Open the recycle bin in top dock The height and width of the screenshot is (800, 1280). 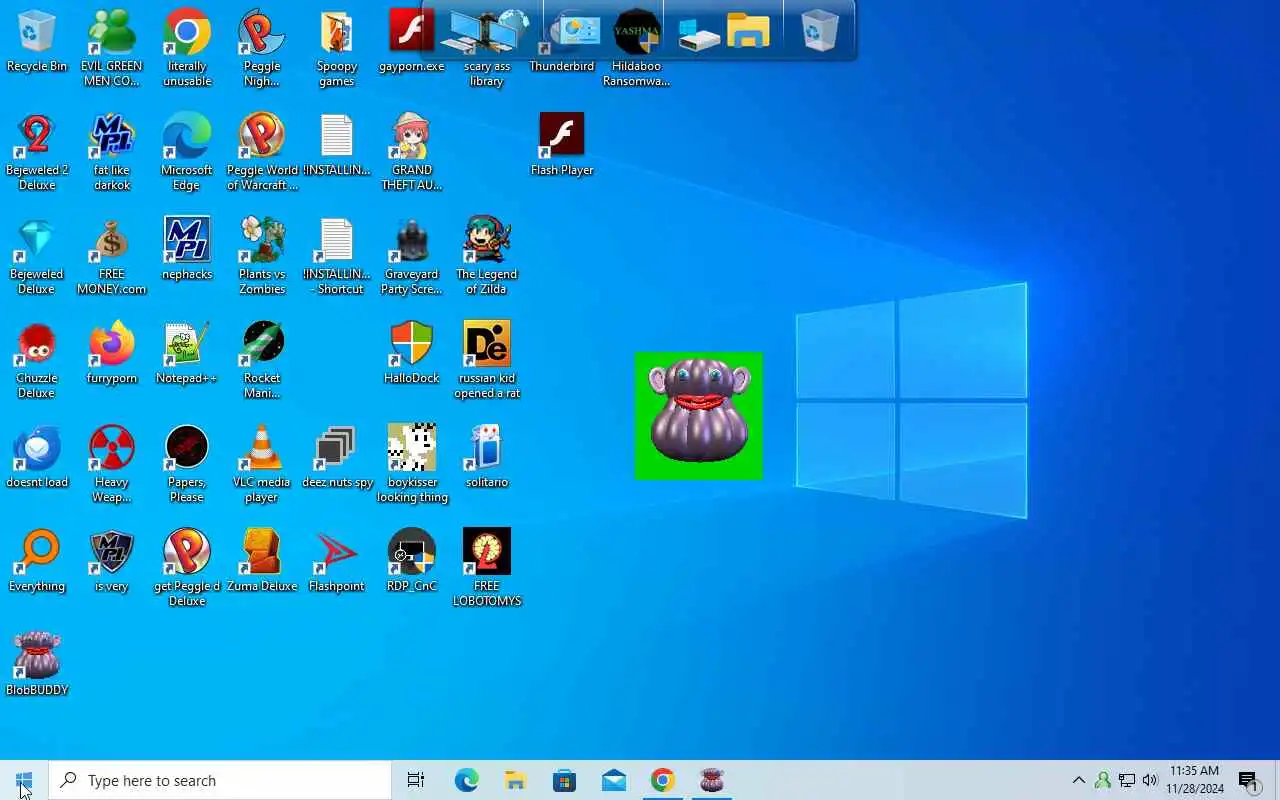(819, 32)
